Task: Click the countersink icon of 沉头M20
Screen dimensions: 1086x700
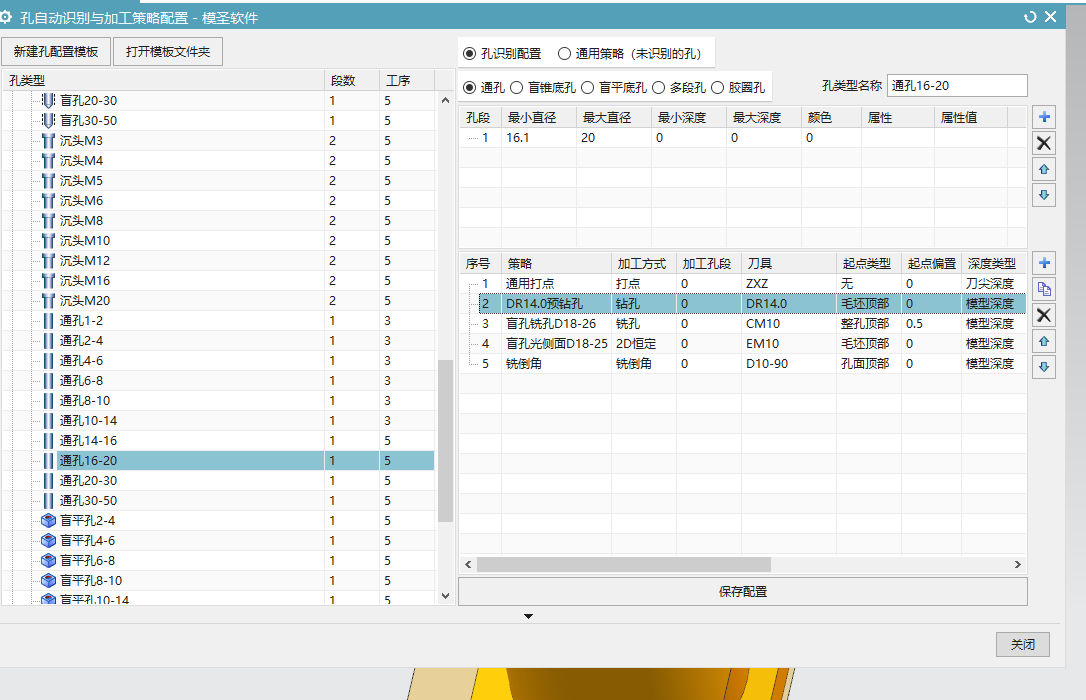Action: click(x=48, y=301)
